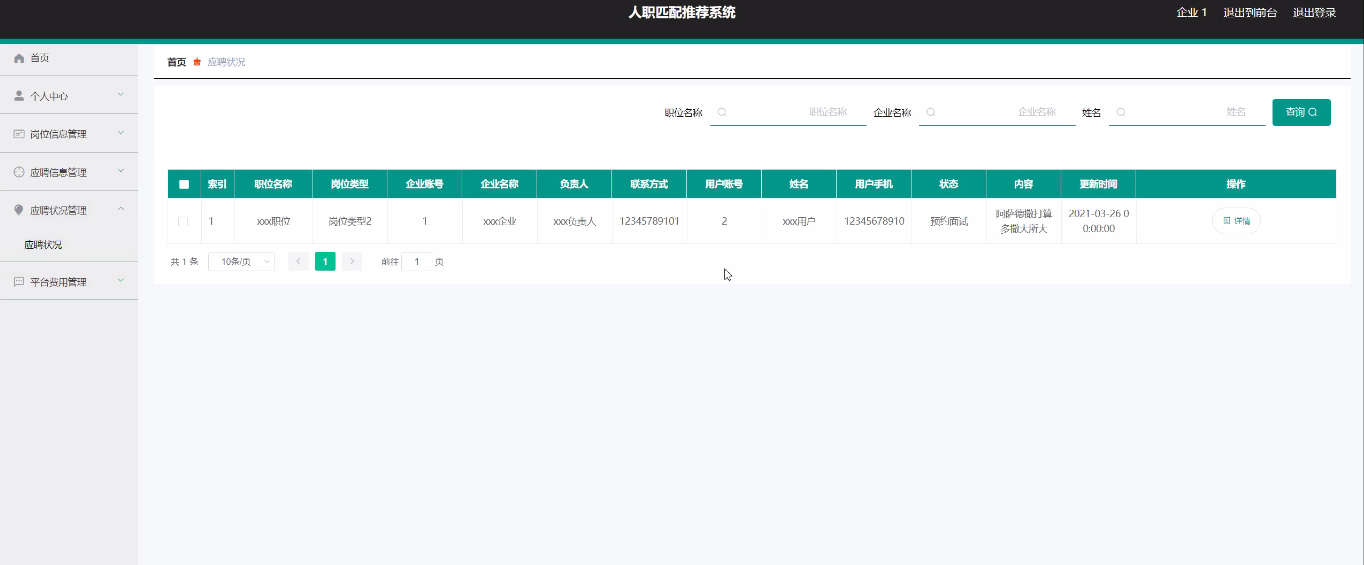Viewport: 1364px width, 565px height.
Task: Click the red home icon in breadcrumb
Action: [197, 62]
